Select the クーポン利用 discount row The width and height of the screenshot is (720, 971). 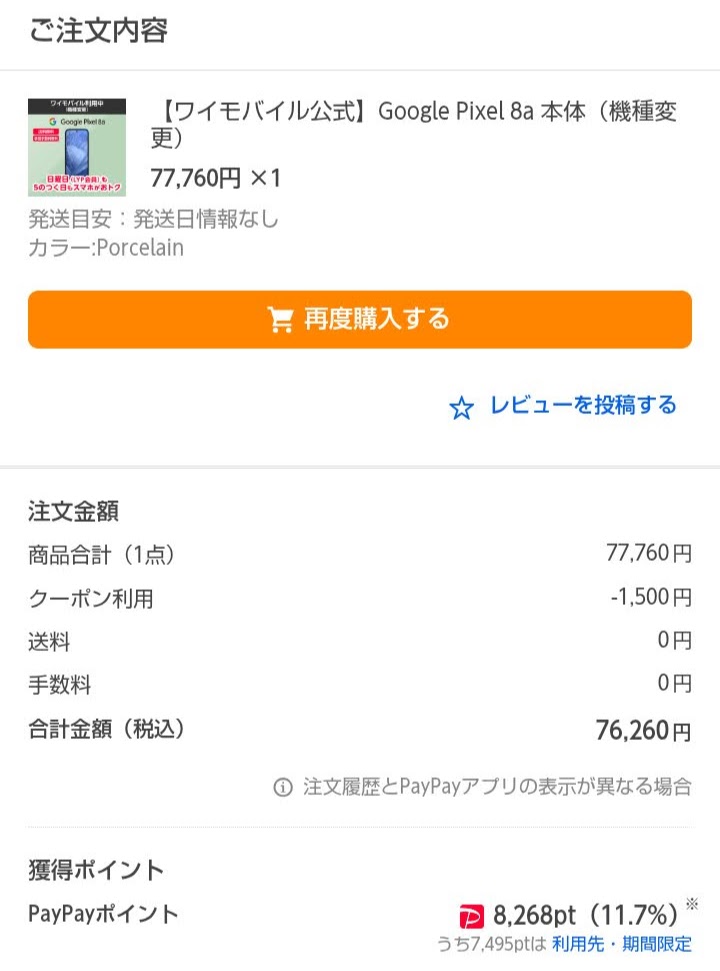[x=360, y=598]
